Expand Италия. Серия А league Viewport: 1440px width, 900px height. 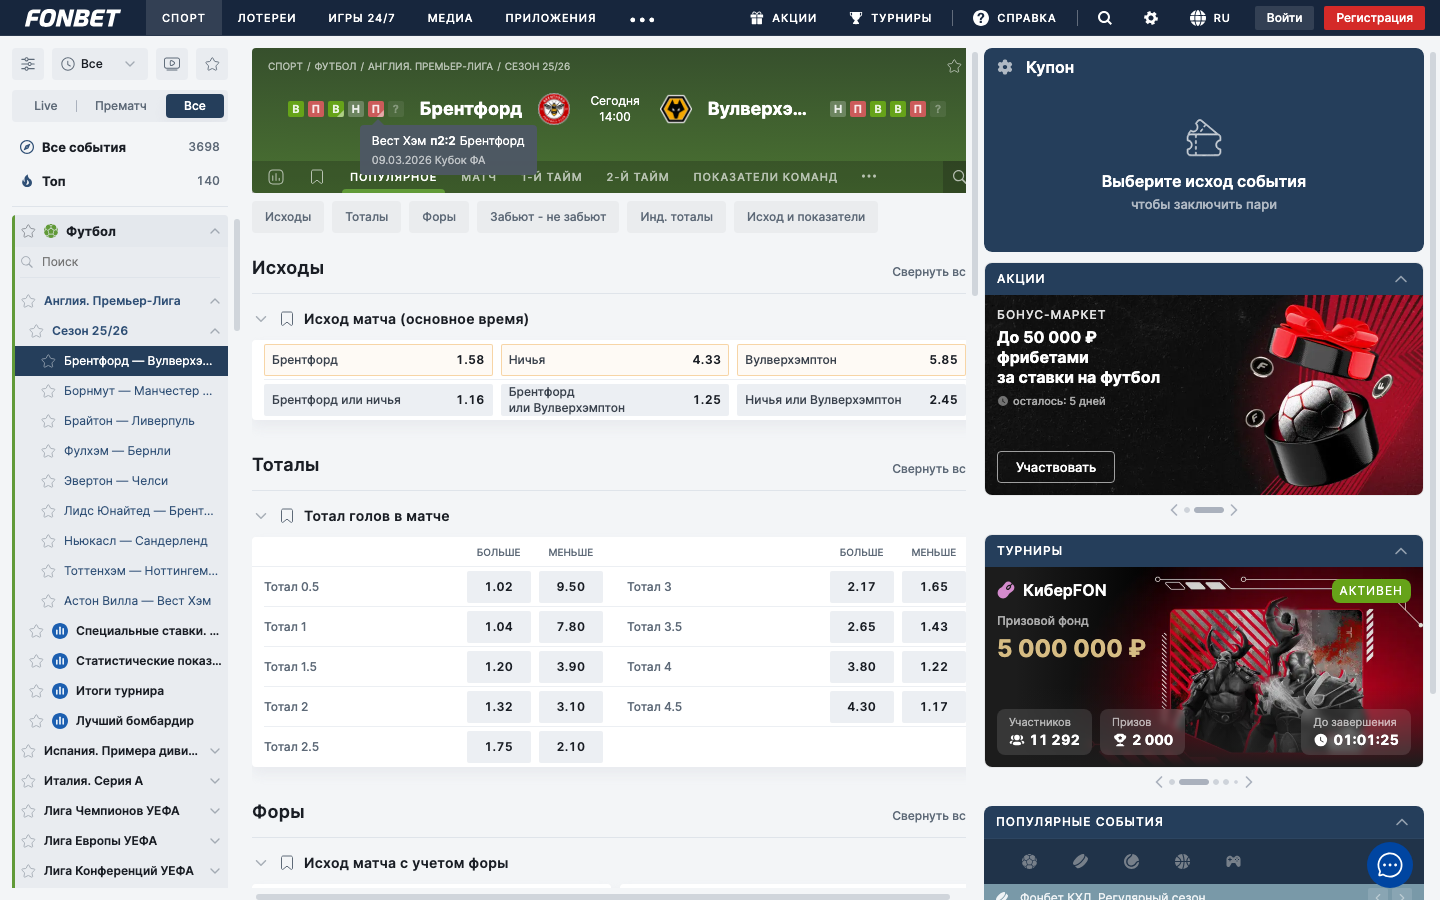click(x=214, y=781)
